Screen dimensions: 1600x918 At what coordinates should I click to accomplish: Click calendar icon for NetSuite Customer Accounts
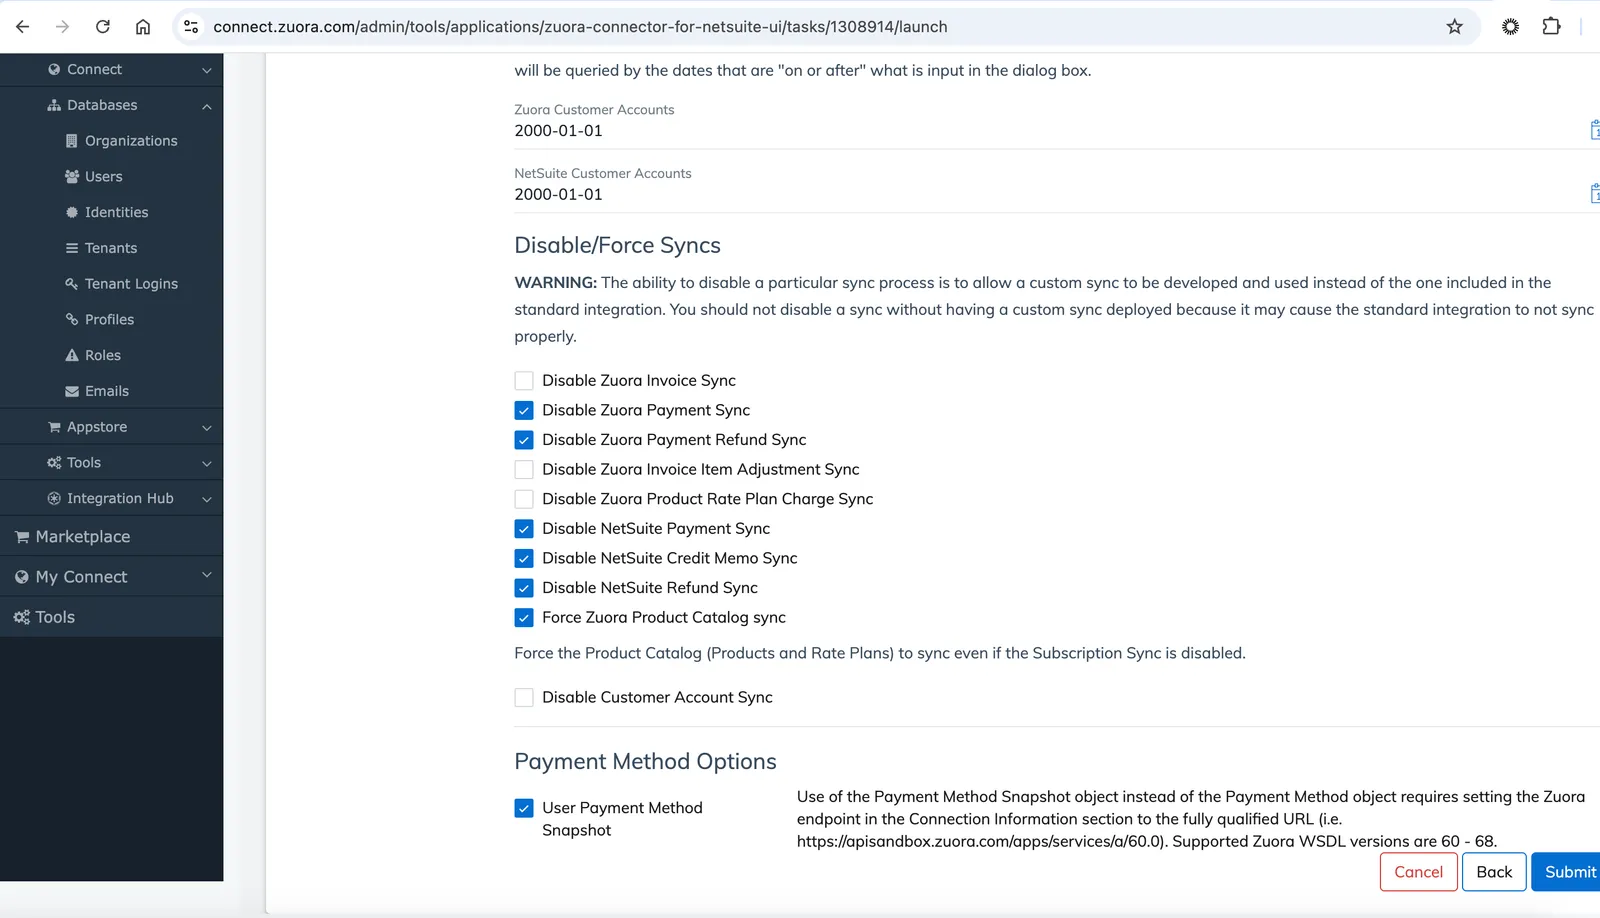(x=1594, y=194)
